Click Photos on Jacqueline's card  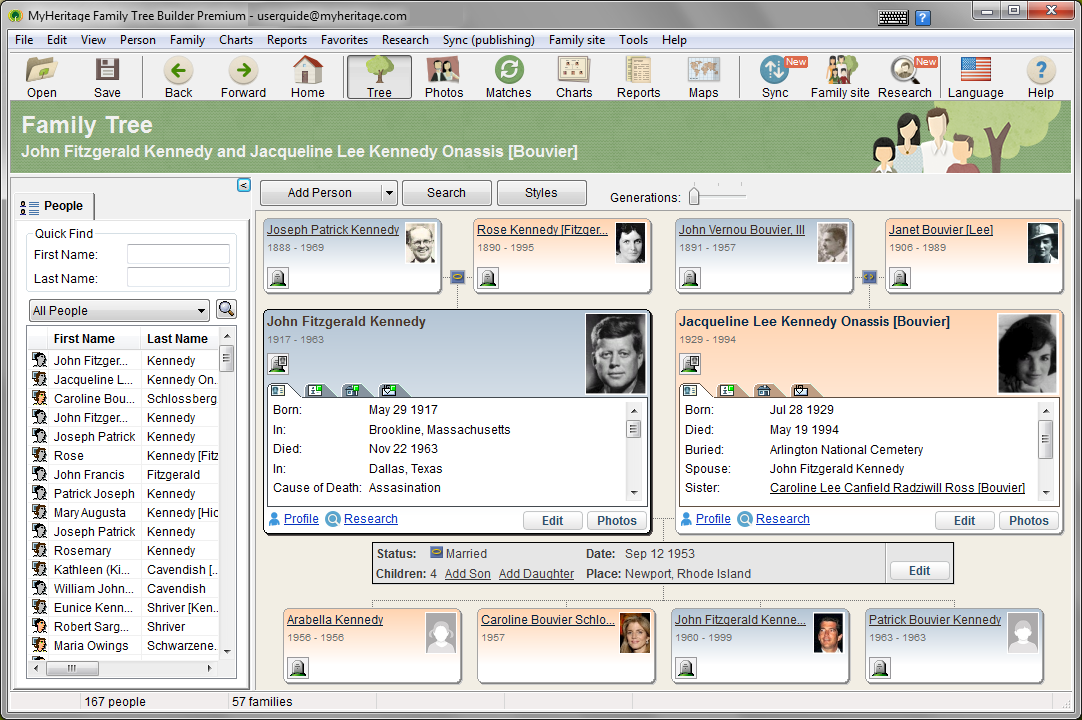point(1029,520)
